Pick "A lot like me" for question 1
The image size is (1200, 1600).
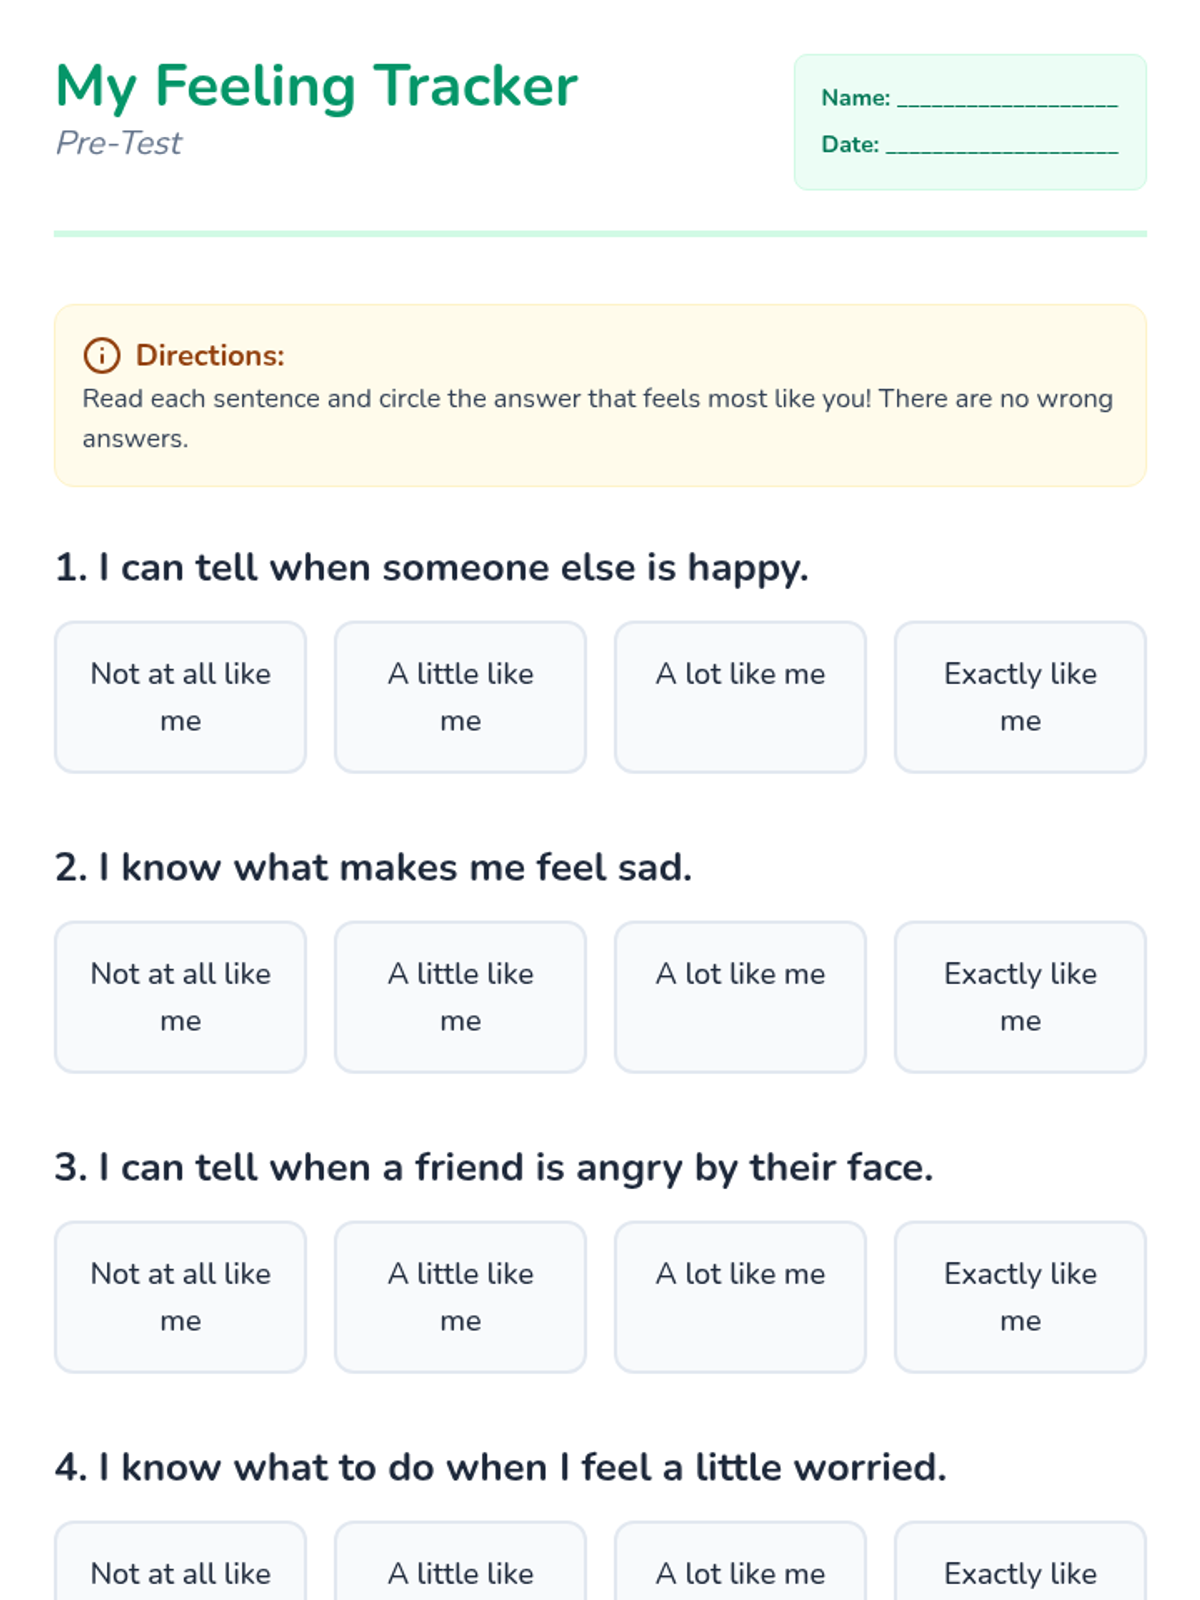coord(740,697)
